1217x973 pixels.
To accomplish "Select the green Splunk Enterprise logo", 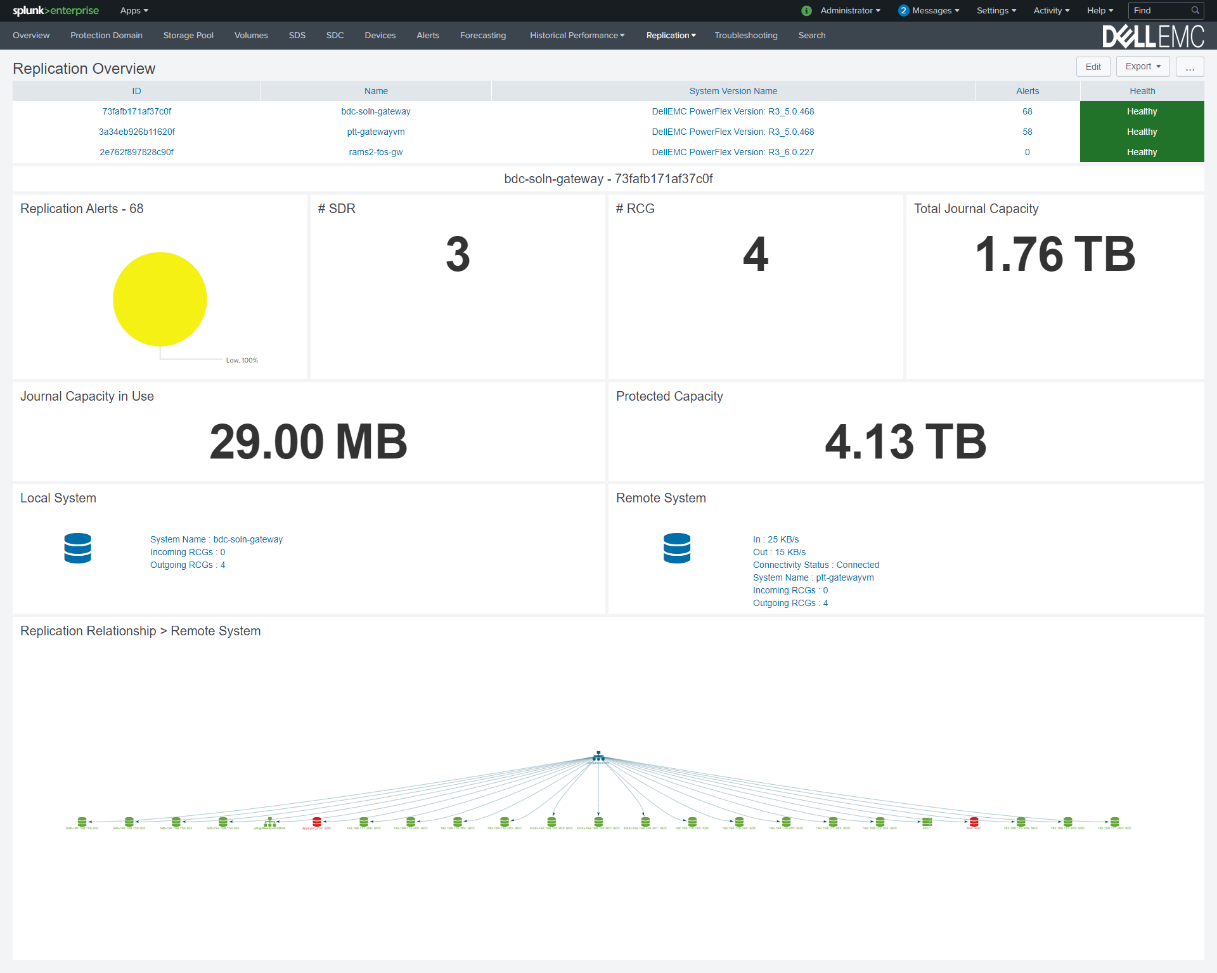I will [56, 10].
